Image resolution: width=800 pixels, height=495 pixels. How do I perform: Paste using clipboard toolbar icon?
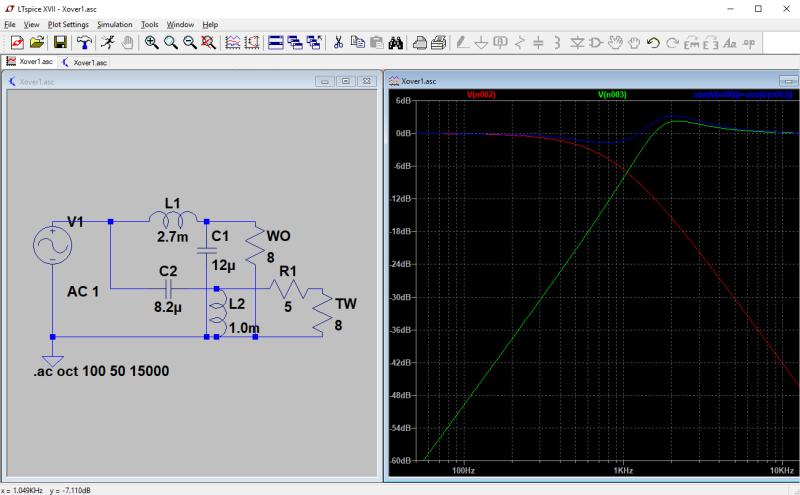pyautogui.click(x=377, y=42)
